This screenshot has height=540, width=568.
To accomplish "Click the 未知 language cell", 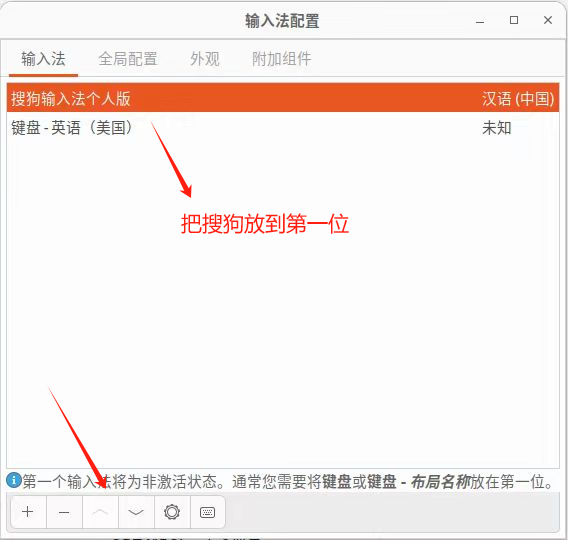I will (x=496, y=127).
